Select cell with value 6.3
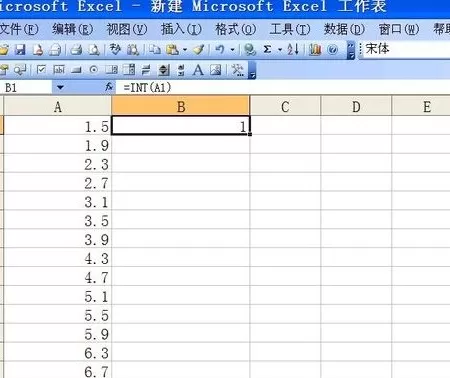This screenshot has width=450, height=378. click(57, 352)
